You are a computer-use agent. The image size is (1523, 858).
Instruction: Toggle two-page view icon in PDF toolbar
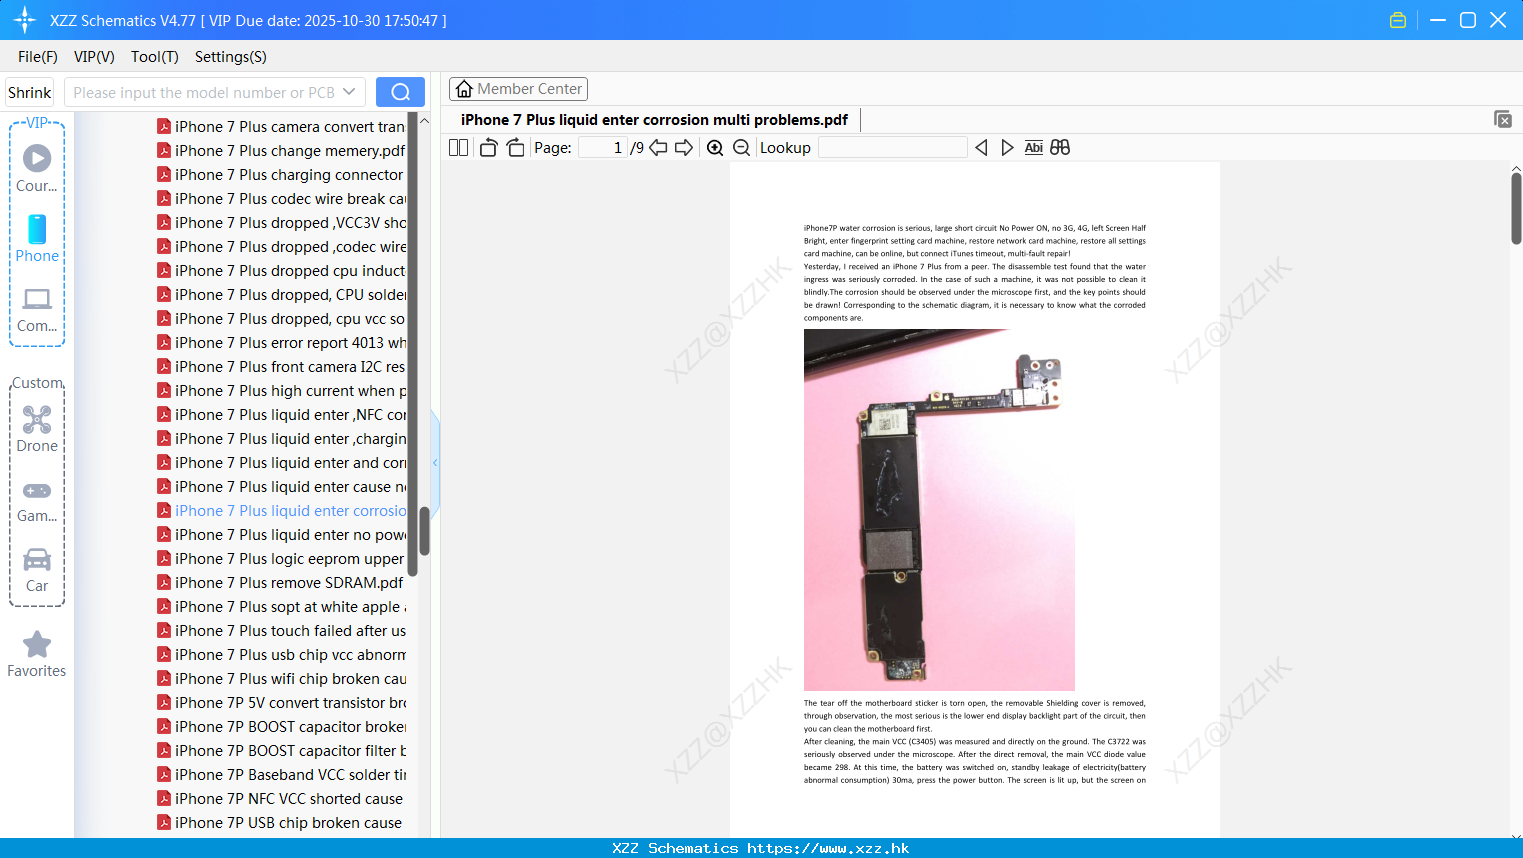click(x=459, y=147)
